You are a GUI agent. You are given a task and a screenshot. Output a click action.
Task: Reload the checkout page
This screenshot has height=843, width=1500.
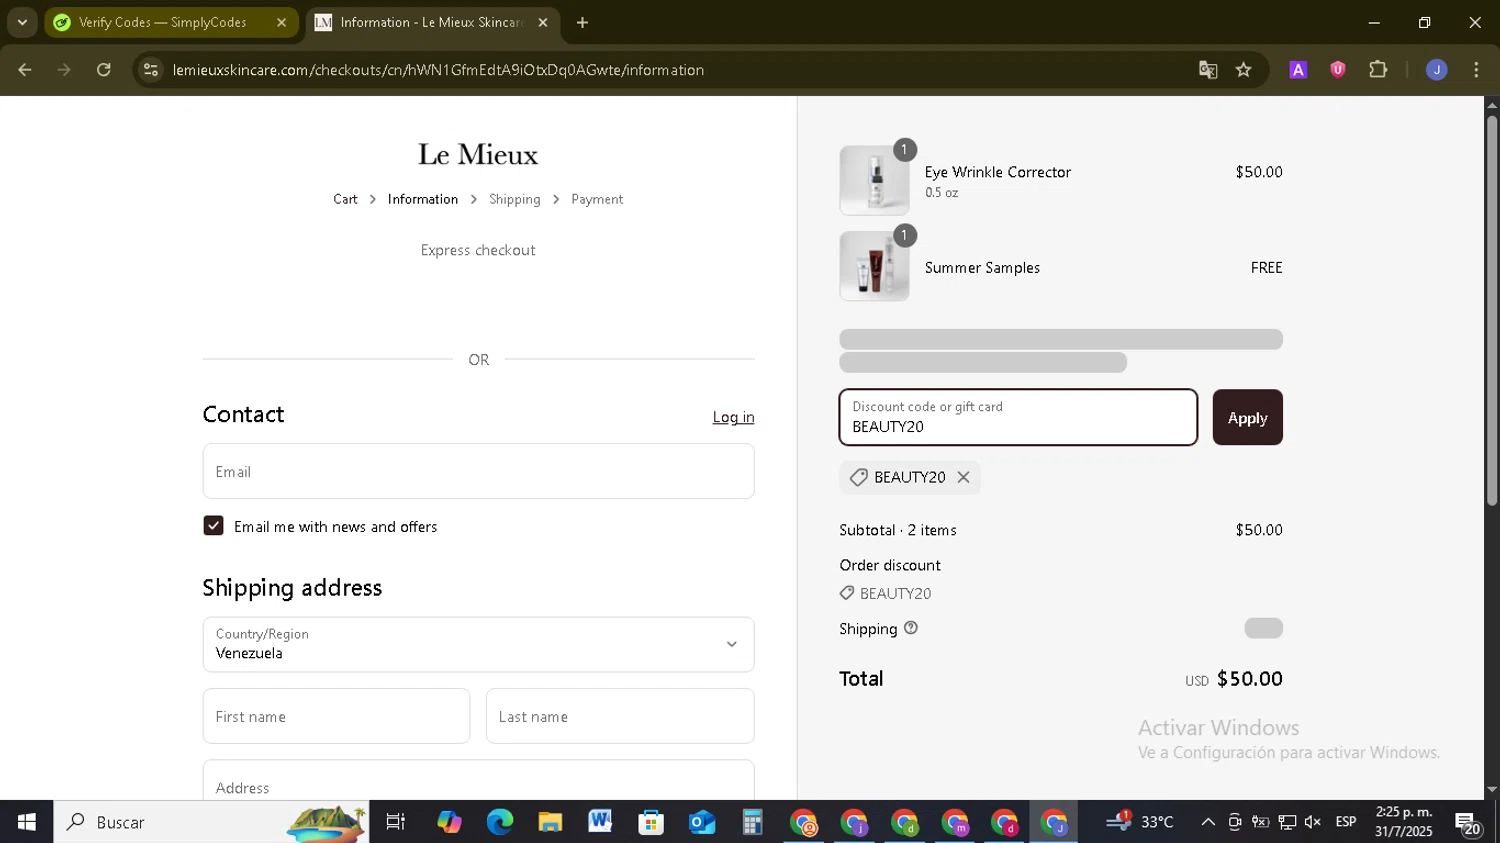point(104,70)
